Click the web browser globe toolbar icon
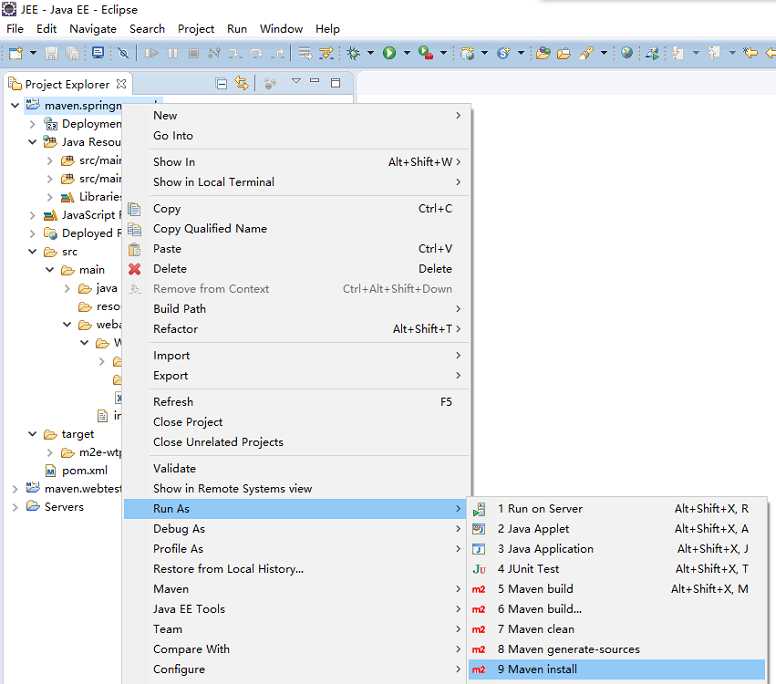Image resolution: width=776 pixels, height=684 pixels. 627,52
